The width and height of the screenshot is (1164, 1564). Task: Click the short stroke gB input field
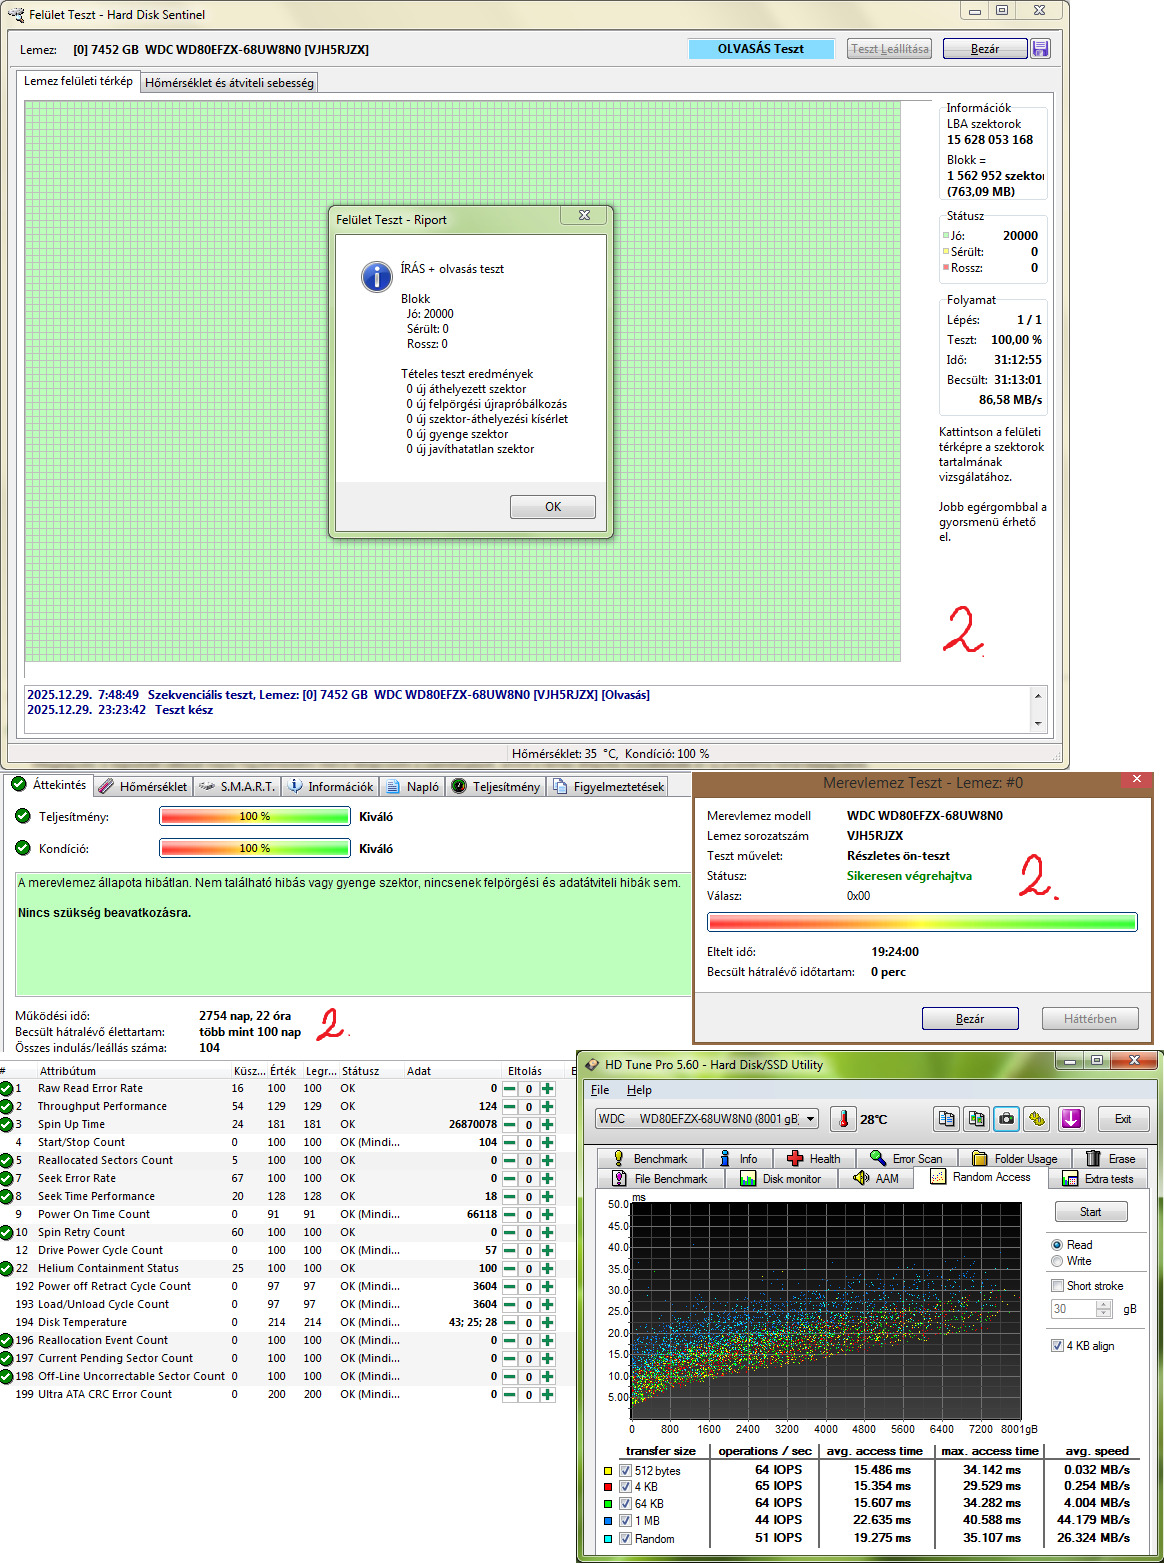tap(1073, 1309)
